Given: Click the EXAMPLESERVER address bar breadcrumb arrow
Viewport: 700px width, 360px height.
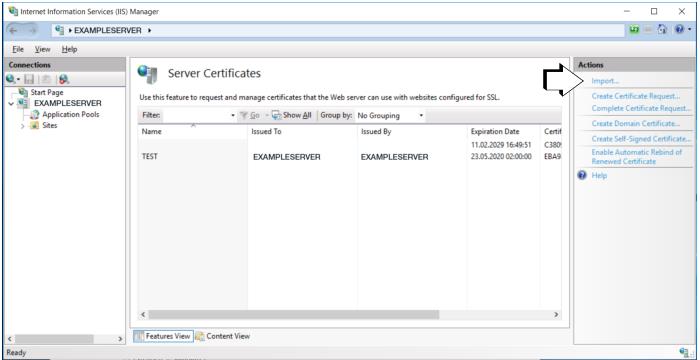Looking at the screenshot, I should [x=149, y=30].
